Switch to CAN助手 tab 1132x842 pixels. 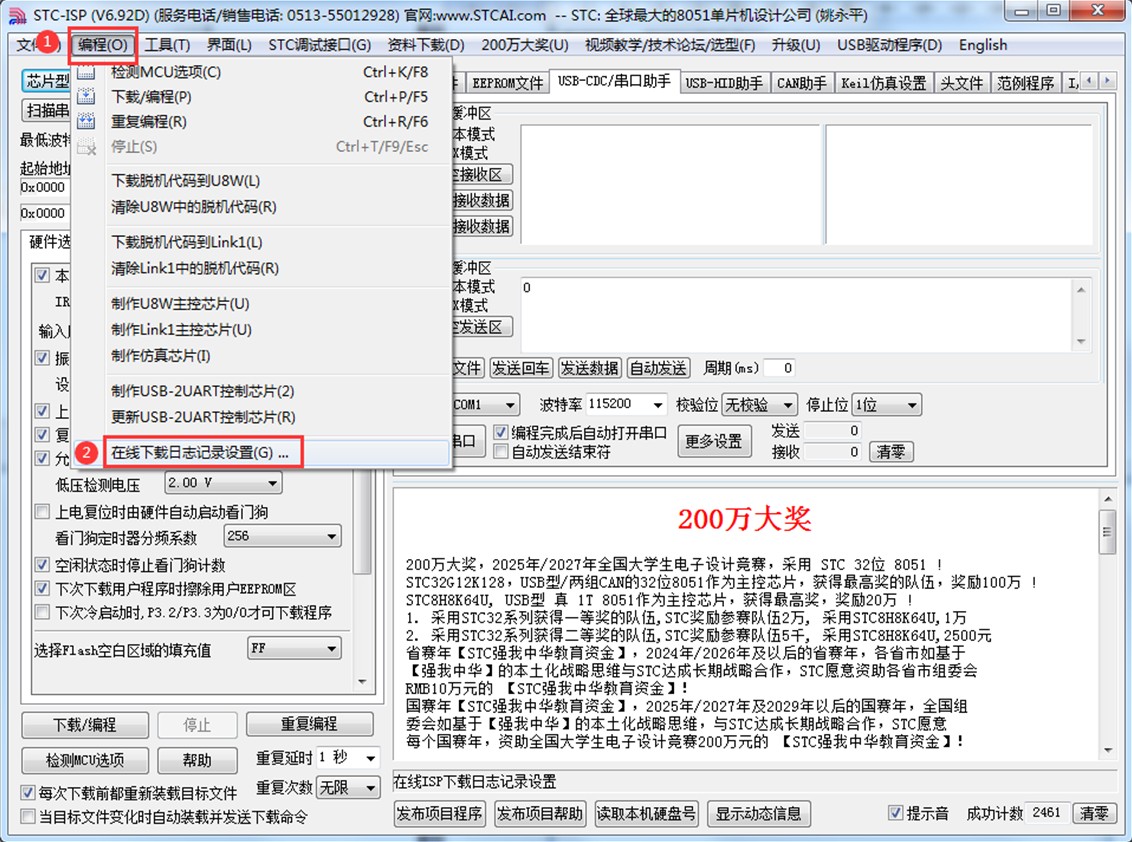[x=801, y=83]
